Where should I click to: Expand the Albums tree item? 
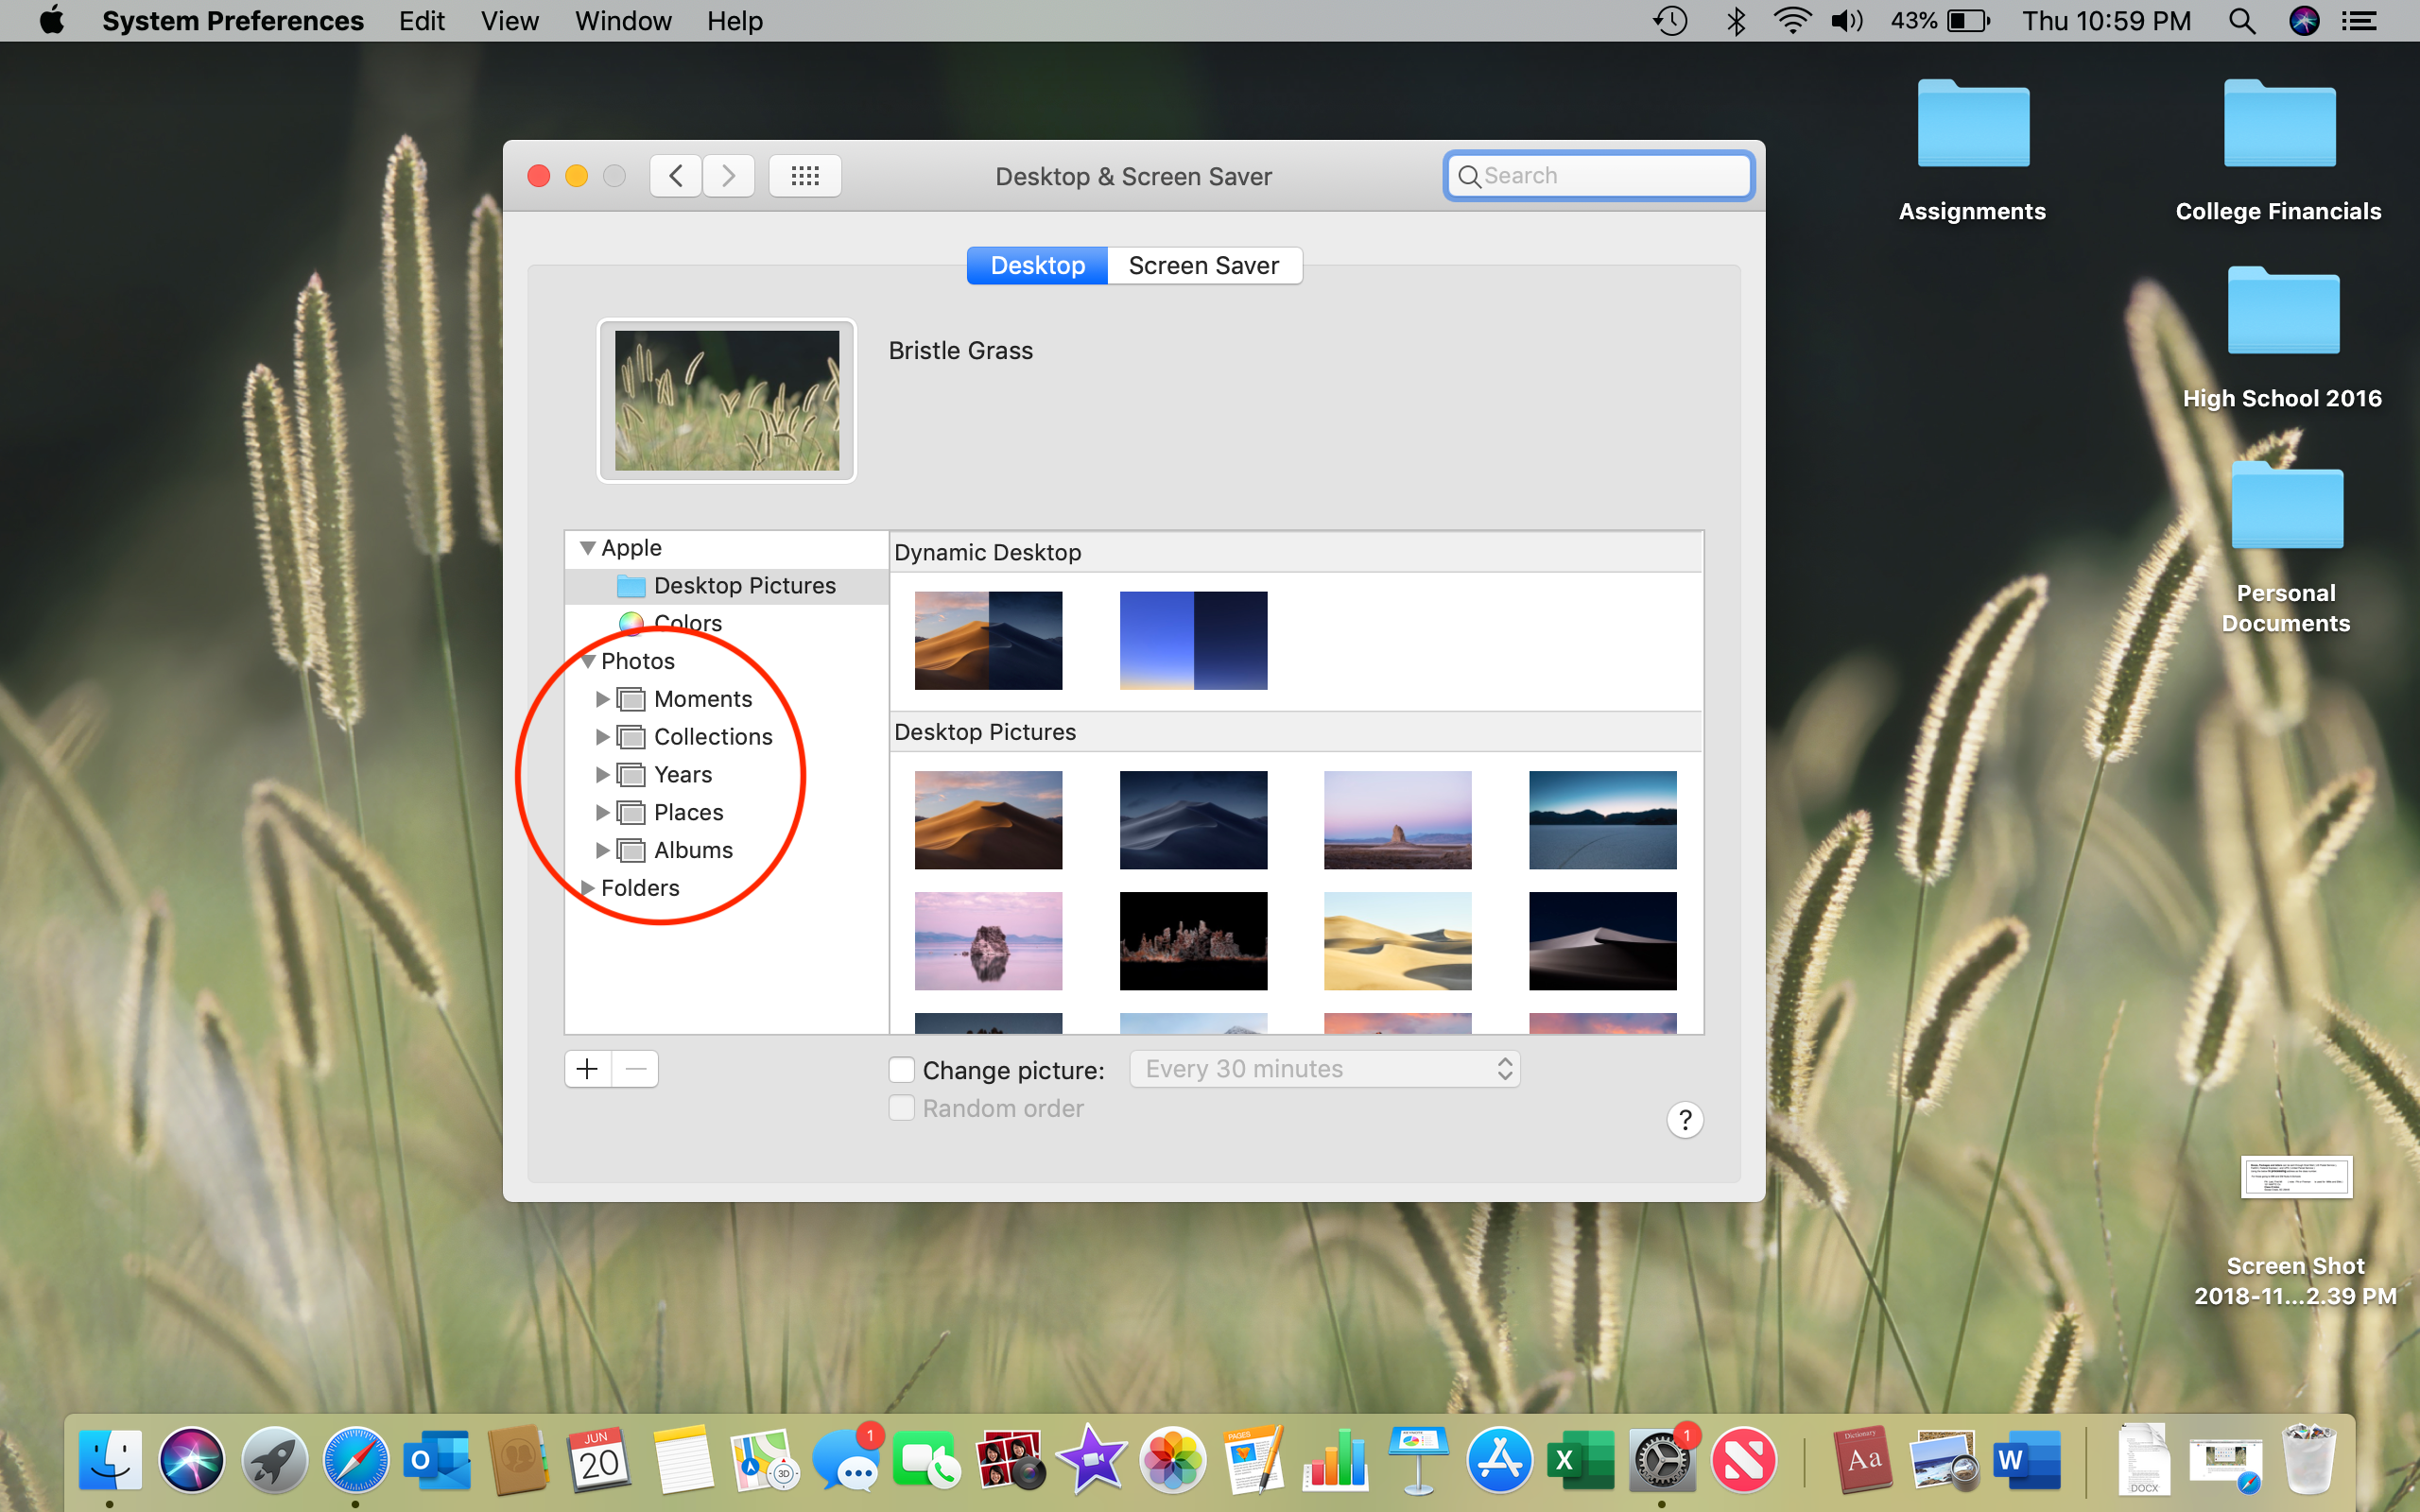(602, 850)
